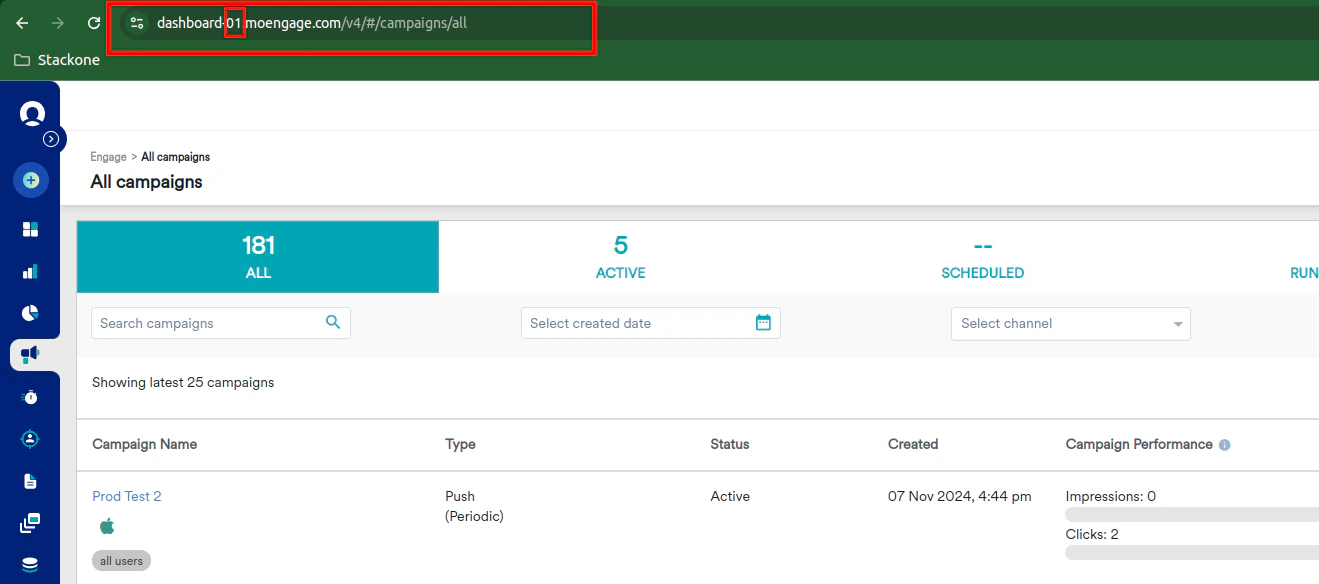Click the Clicks: 2 progress bar
Screen dimensions: 1319x584
tap(1192, 552)
